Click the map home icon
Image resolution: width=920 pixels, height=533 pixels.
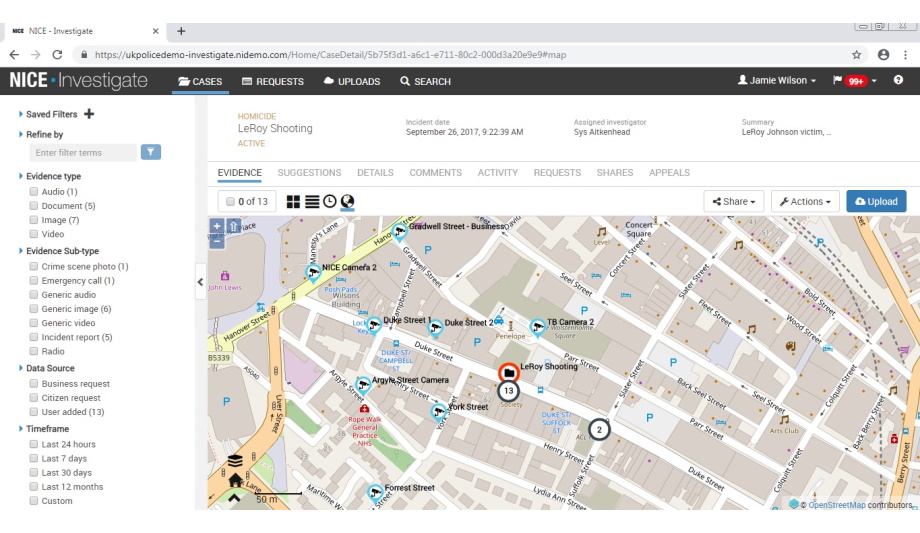tap(235, 480)
